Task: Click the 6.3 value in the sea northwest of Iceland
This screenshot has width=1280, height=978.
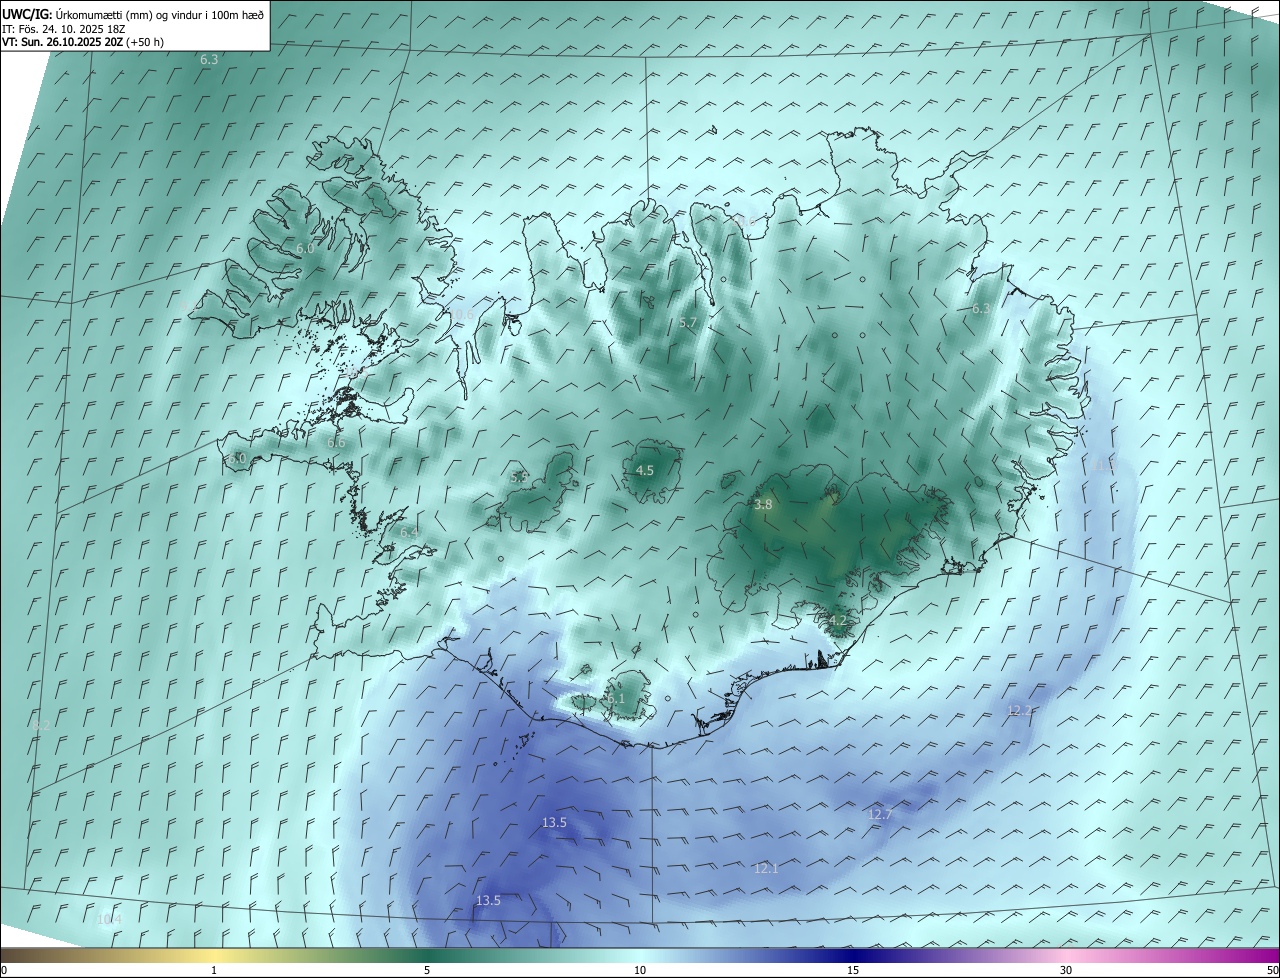Action: [208, 60]
